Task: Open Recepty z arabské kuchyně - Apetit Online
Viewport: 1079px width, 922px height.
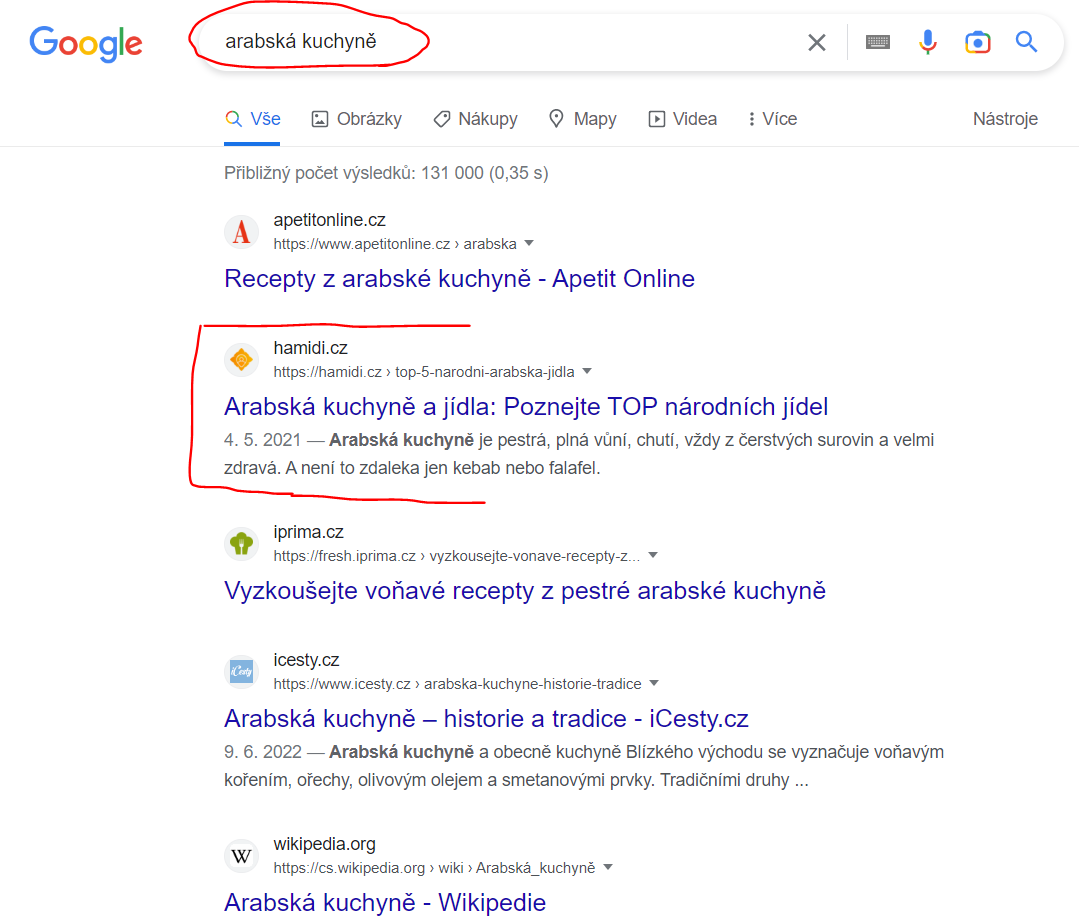Action: pos(460,279)
